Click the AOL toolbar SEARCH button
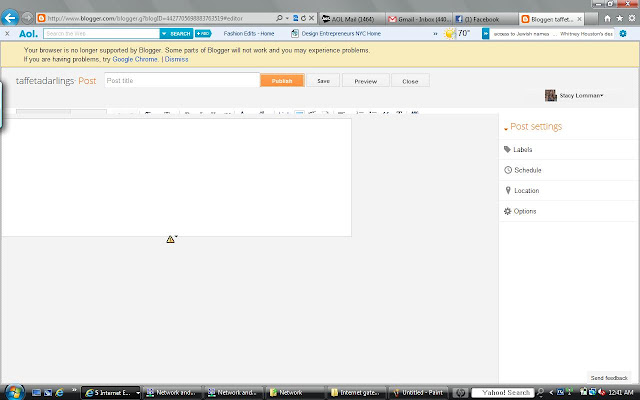Screen dimensions: 640x400 pyautogui.click(x=176, y=33)
